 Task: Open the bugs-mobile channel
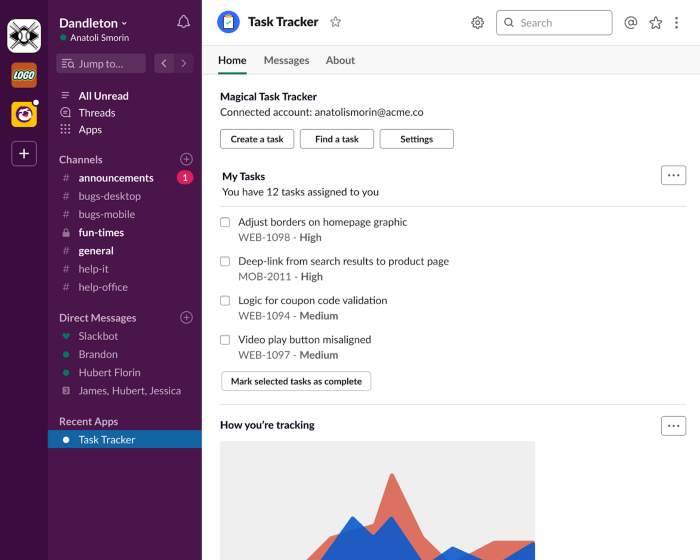[107, 214]
